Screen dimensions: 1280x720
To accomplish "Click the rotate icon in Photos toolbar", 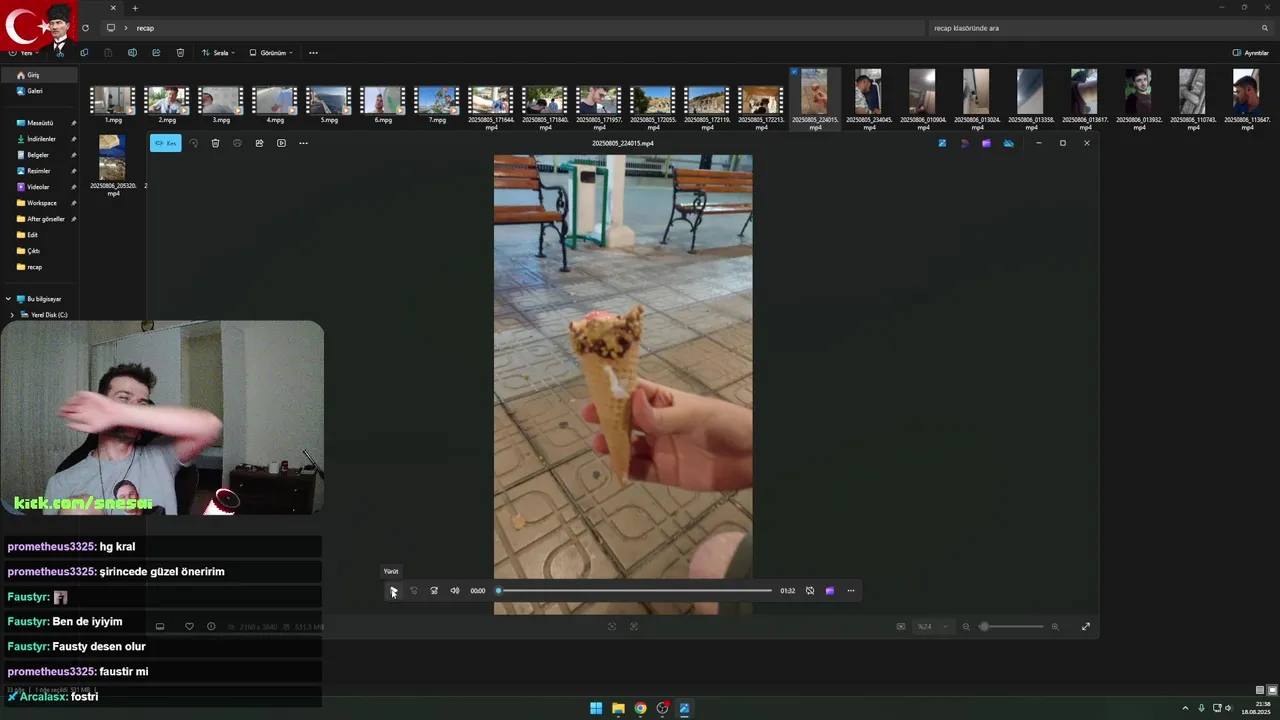I will point(193,143).
